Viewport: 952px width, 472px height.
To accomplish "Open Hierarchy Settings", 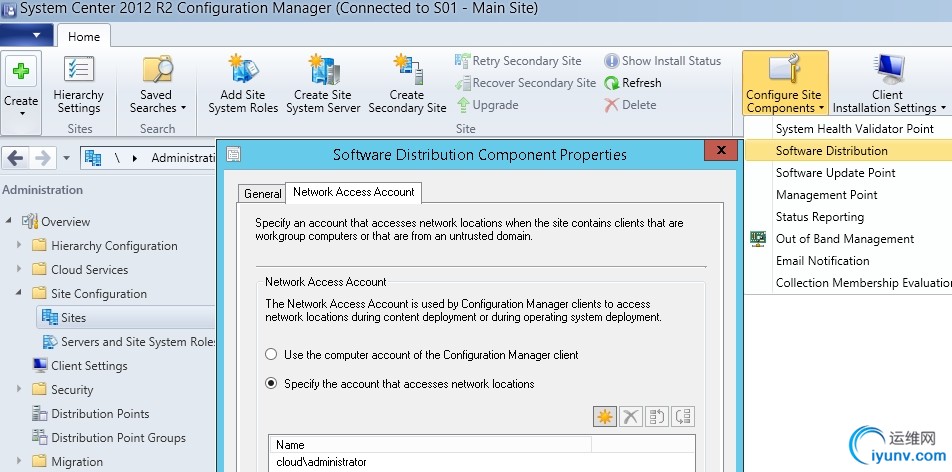I will (78, 86).
